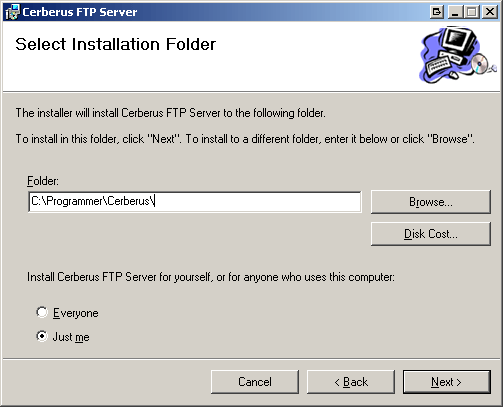Select the Everyone radio option
503x407 pixels.
[42, 312]
